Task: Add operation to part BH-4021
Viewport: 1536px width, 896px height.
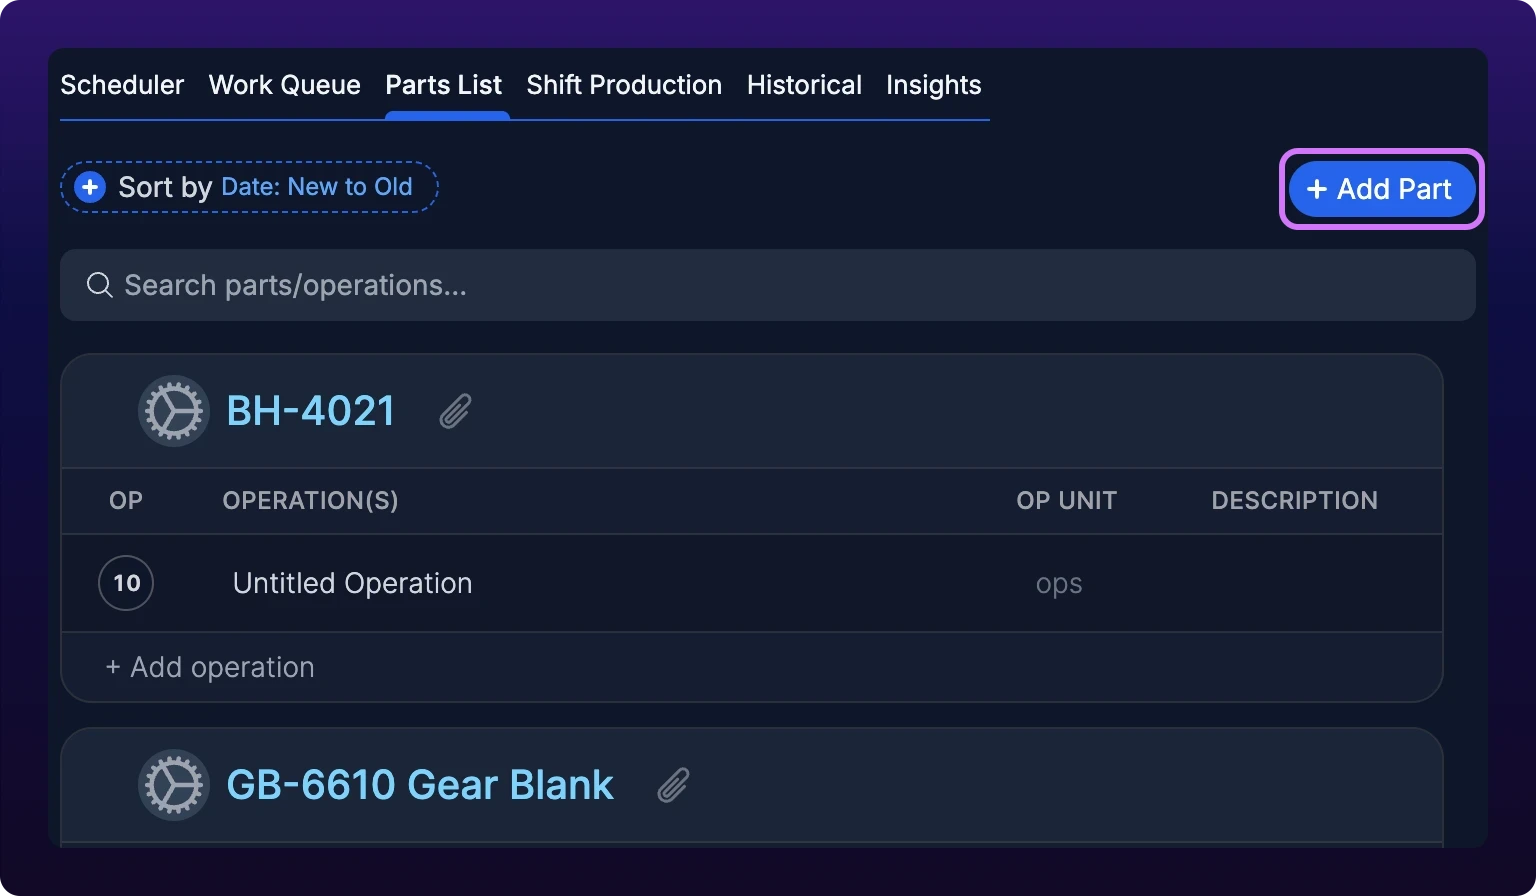Action: pyautogui.click(x=210, y=667)
